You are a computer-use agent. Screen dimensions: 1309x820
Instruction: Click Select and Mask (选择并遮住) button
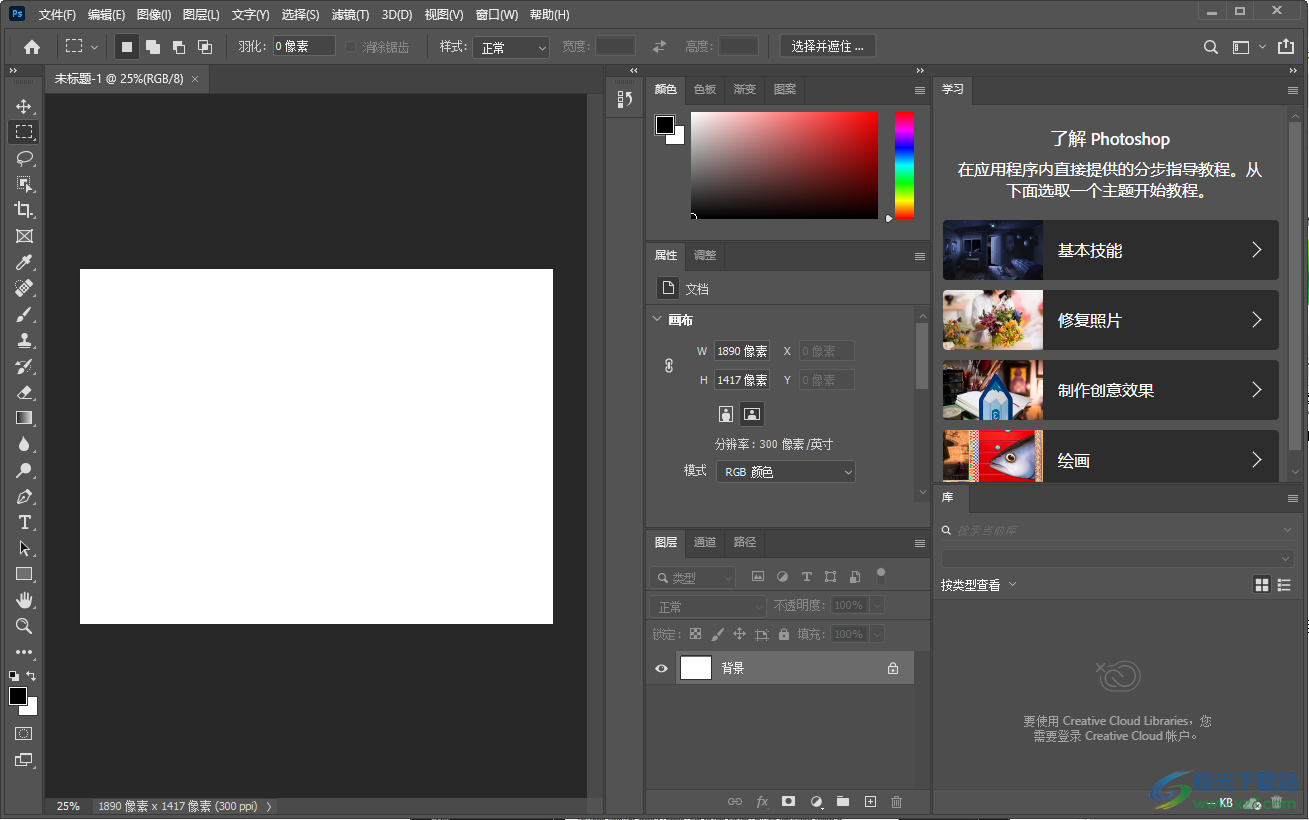(x=828, y=47)
